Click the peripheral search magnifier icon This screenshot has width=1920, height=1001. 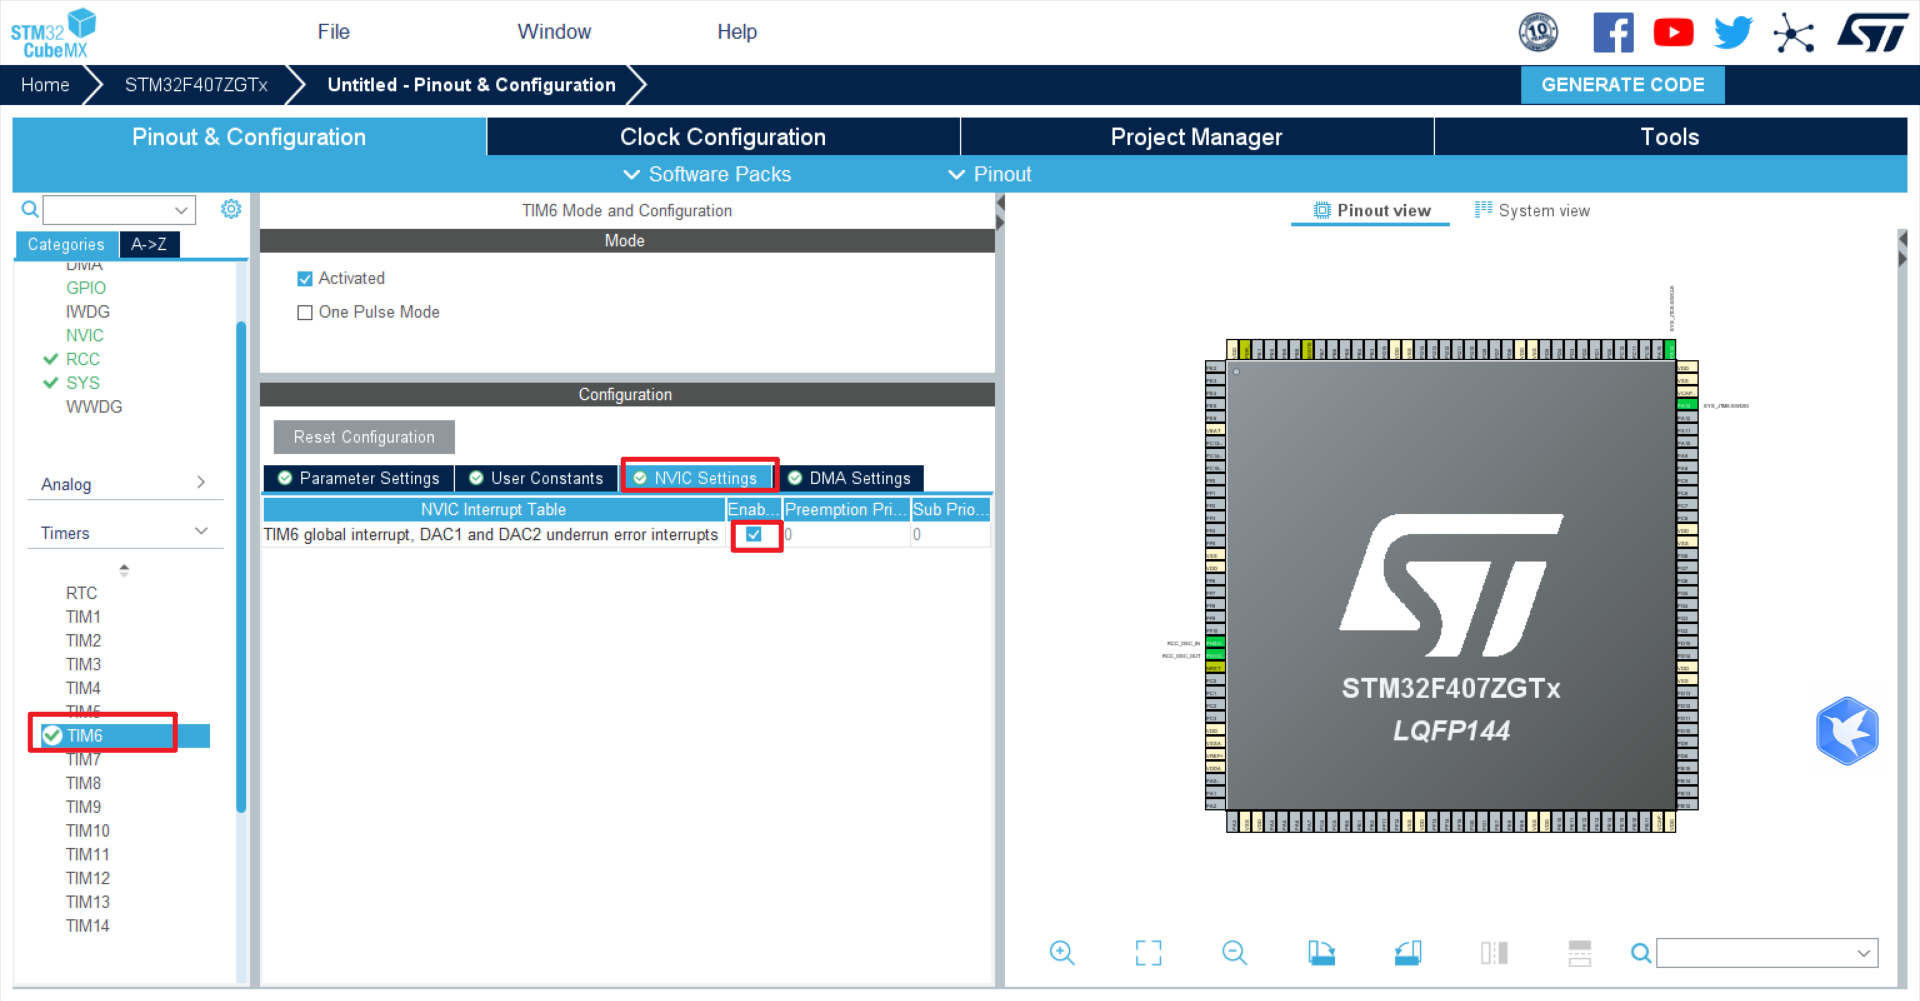[30, 209]
